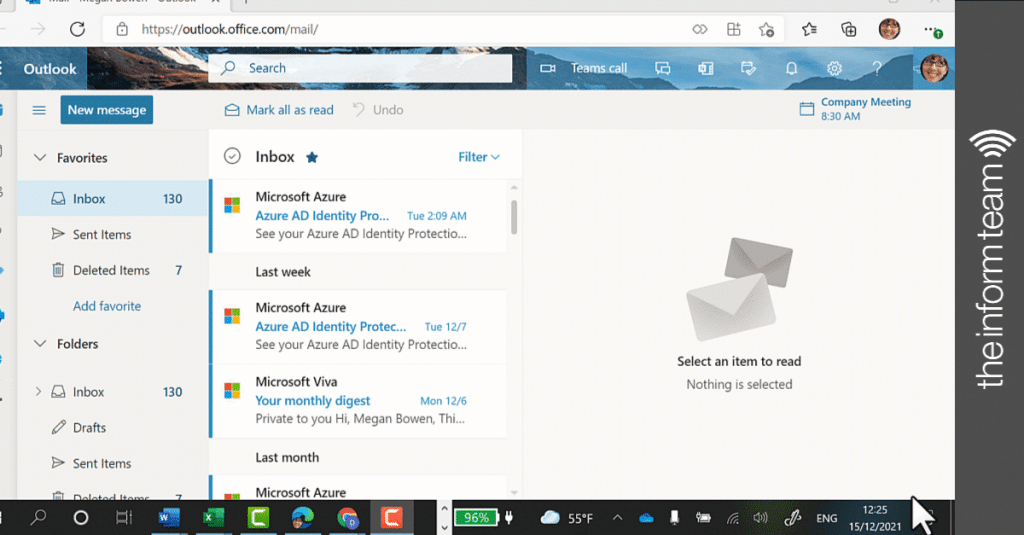Open browser Favorites list icon
This screenshot has width=1024, height=535.
click(x=809, y=29)
